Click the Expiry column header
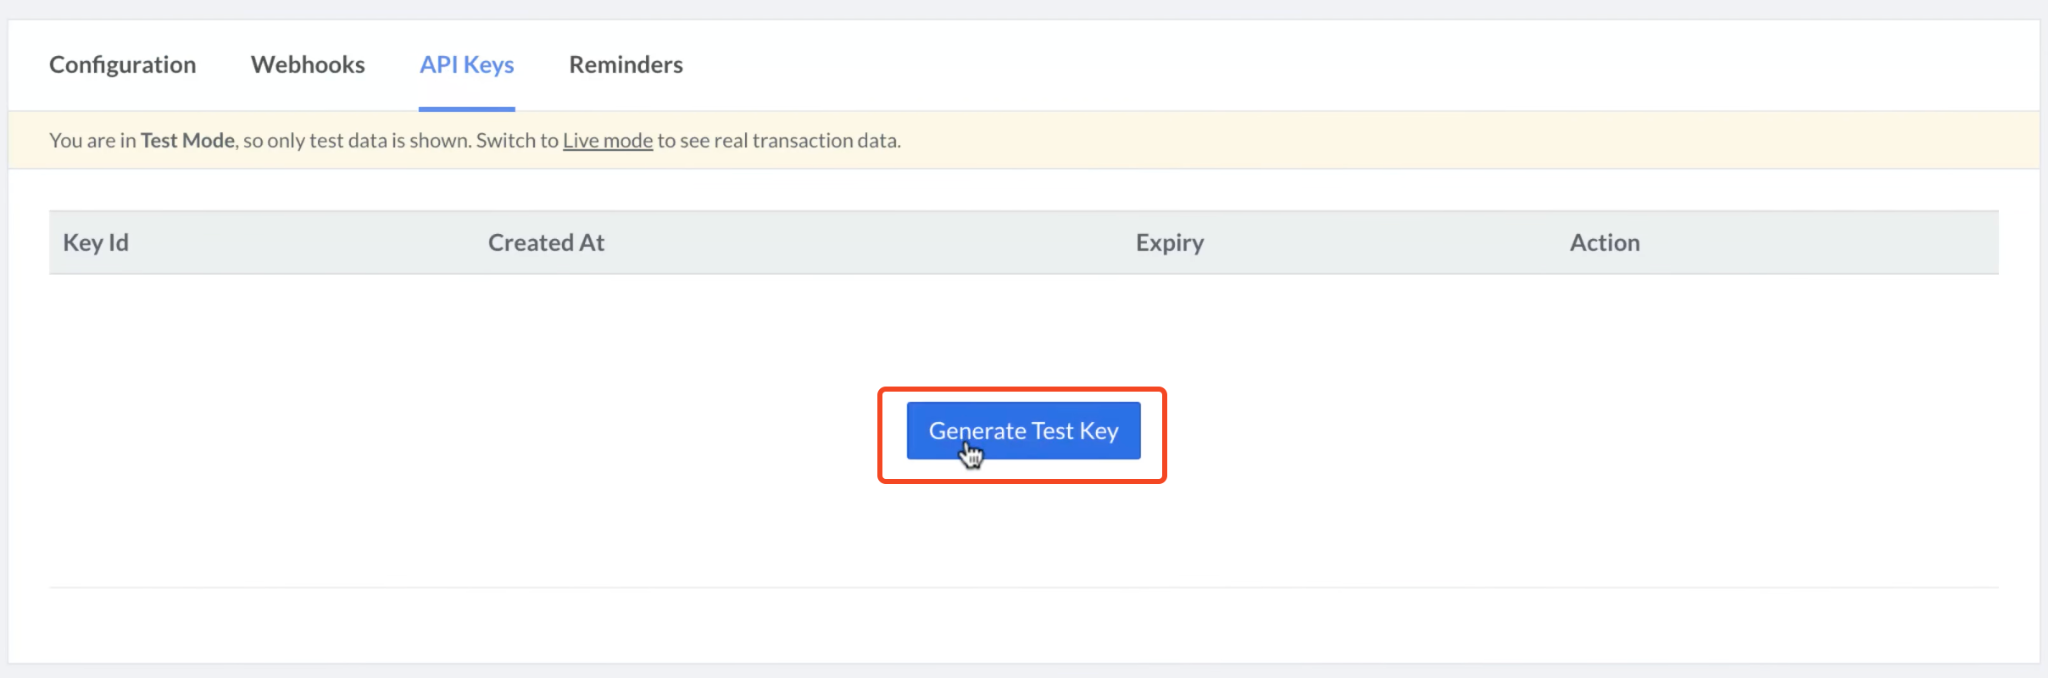 tap(1169, 243)
